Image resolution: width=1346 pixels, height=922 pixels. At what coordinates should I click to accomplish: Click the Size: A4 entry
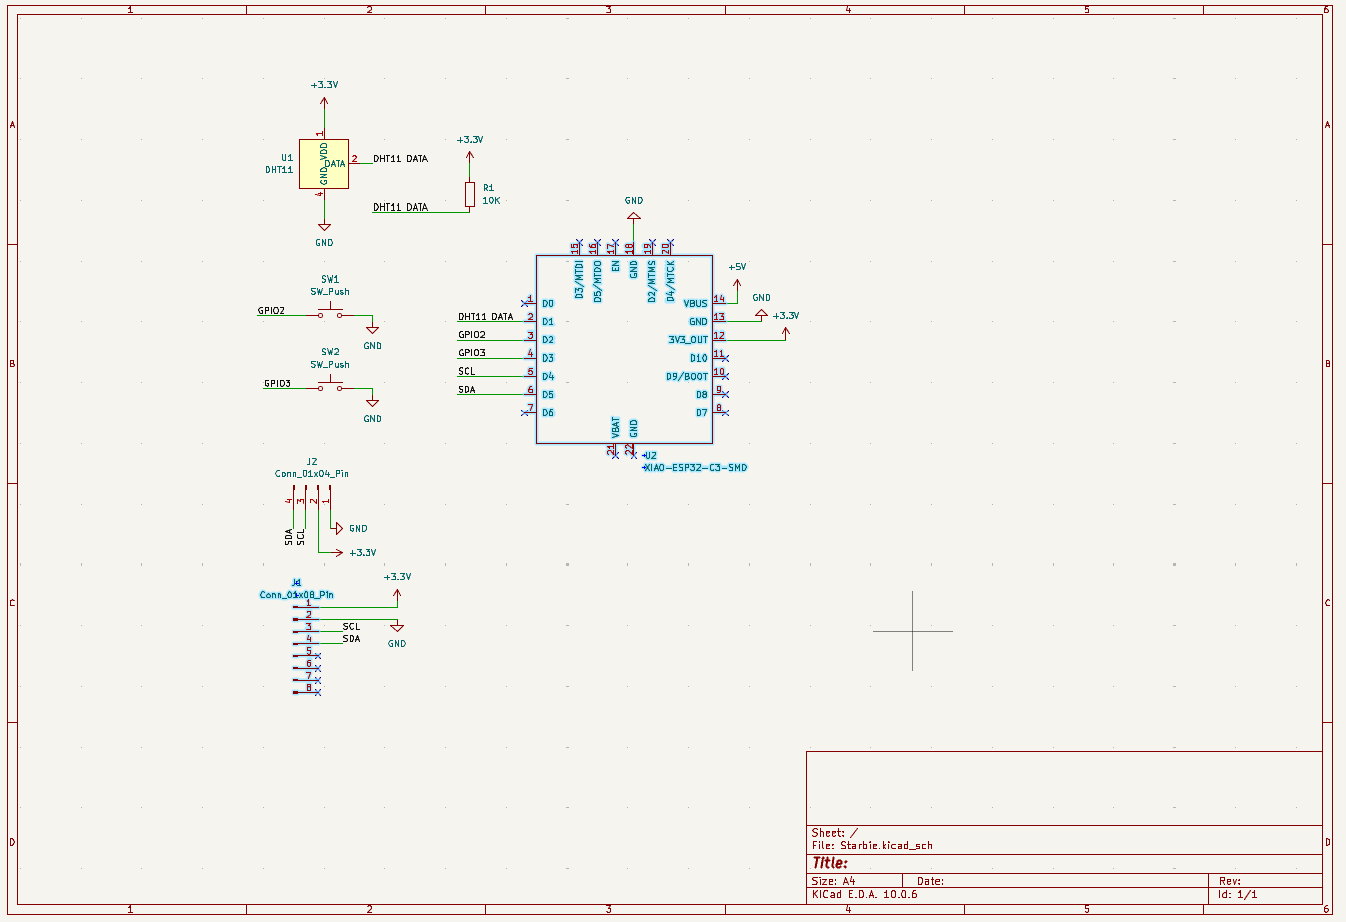point(833,882)
